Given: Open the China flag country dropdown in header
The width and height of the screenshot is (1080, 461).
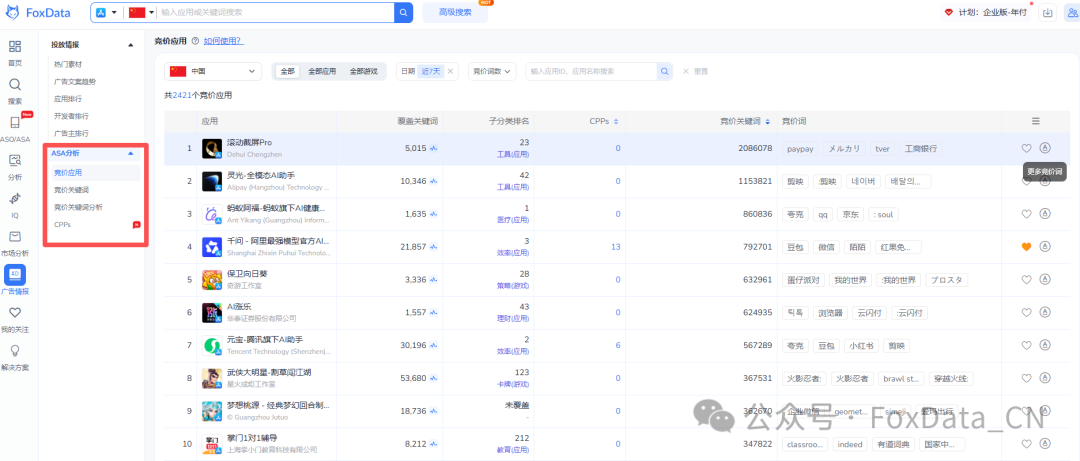Looking at the screenshot, I should [141, 12].
